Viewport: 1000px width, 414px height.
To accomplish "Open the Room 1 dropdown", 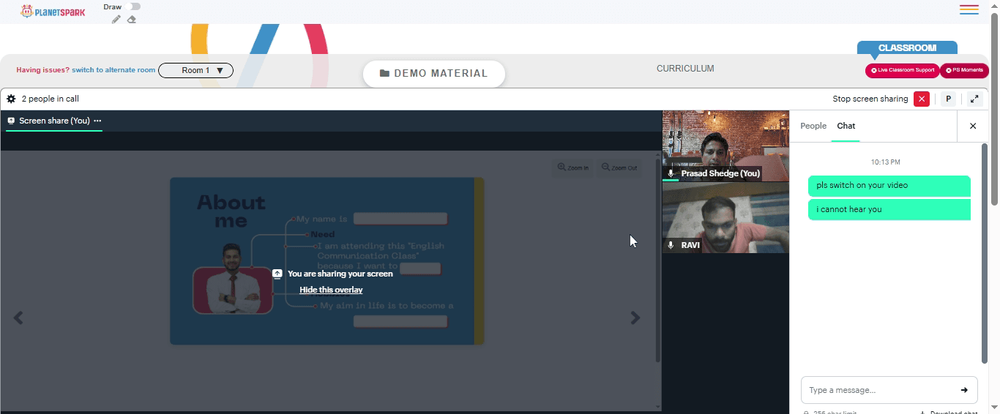I will click(x=196, y=70).
